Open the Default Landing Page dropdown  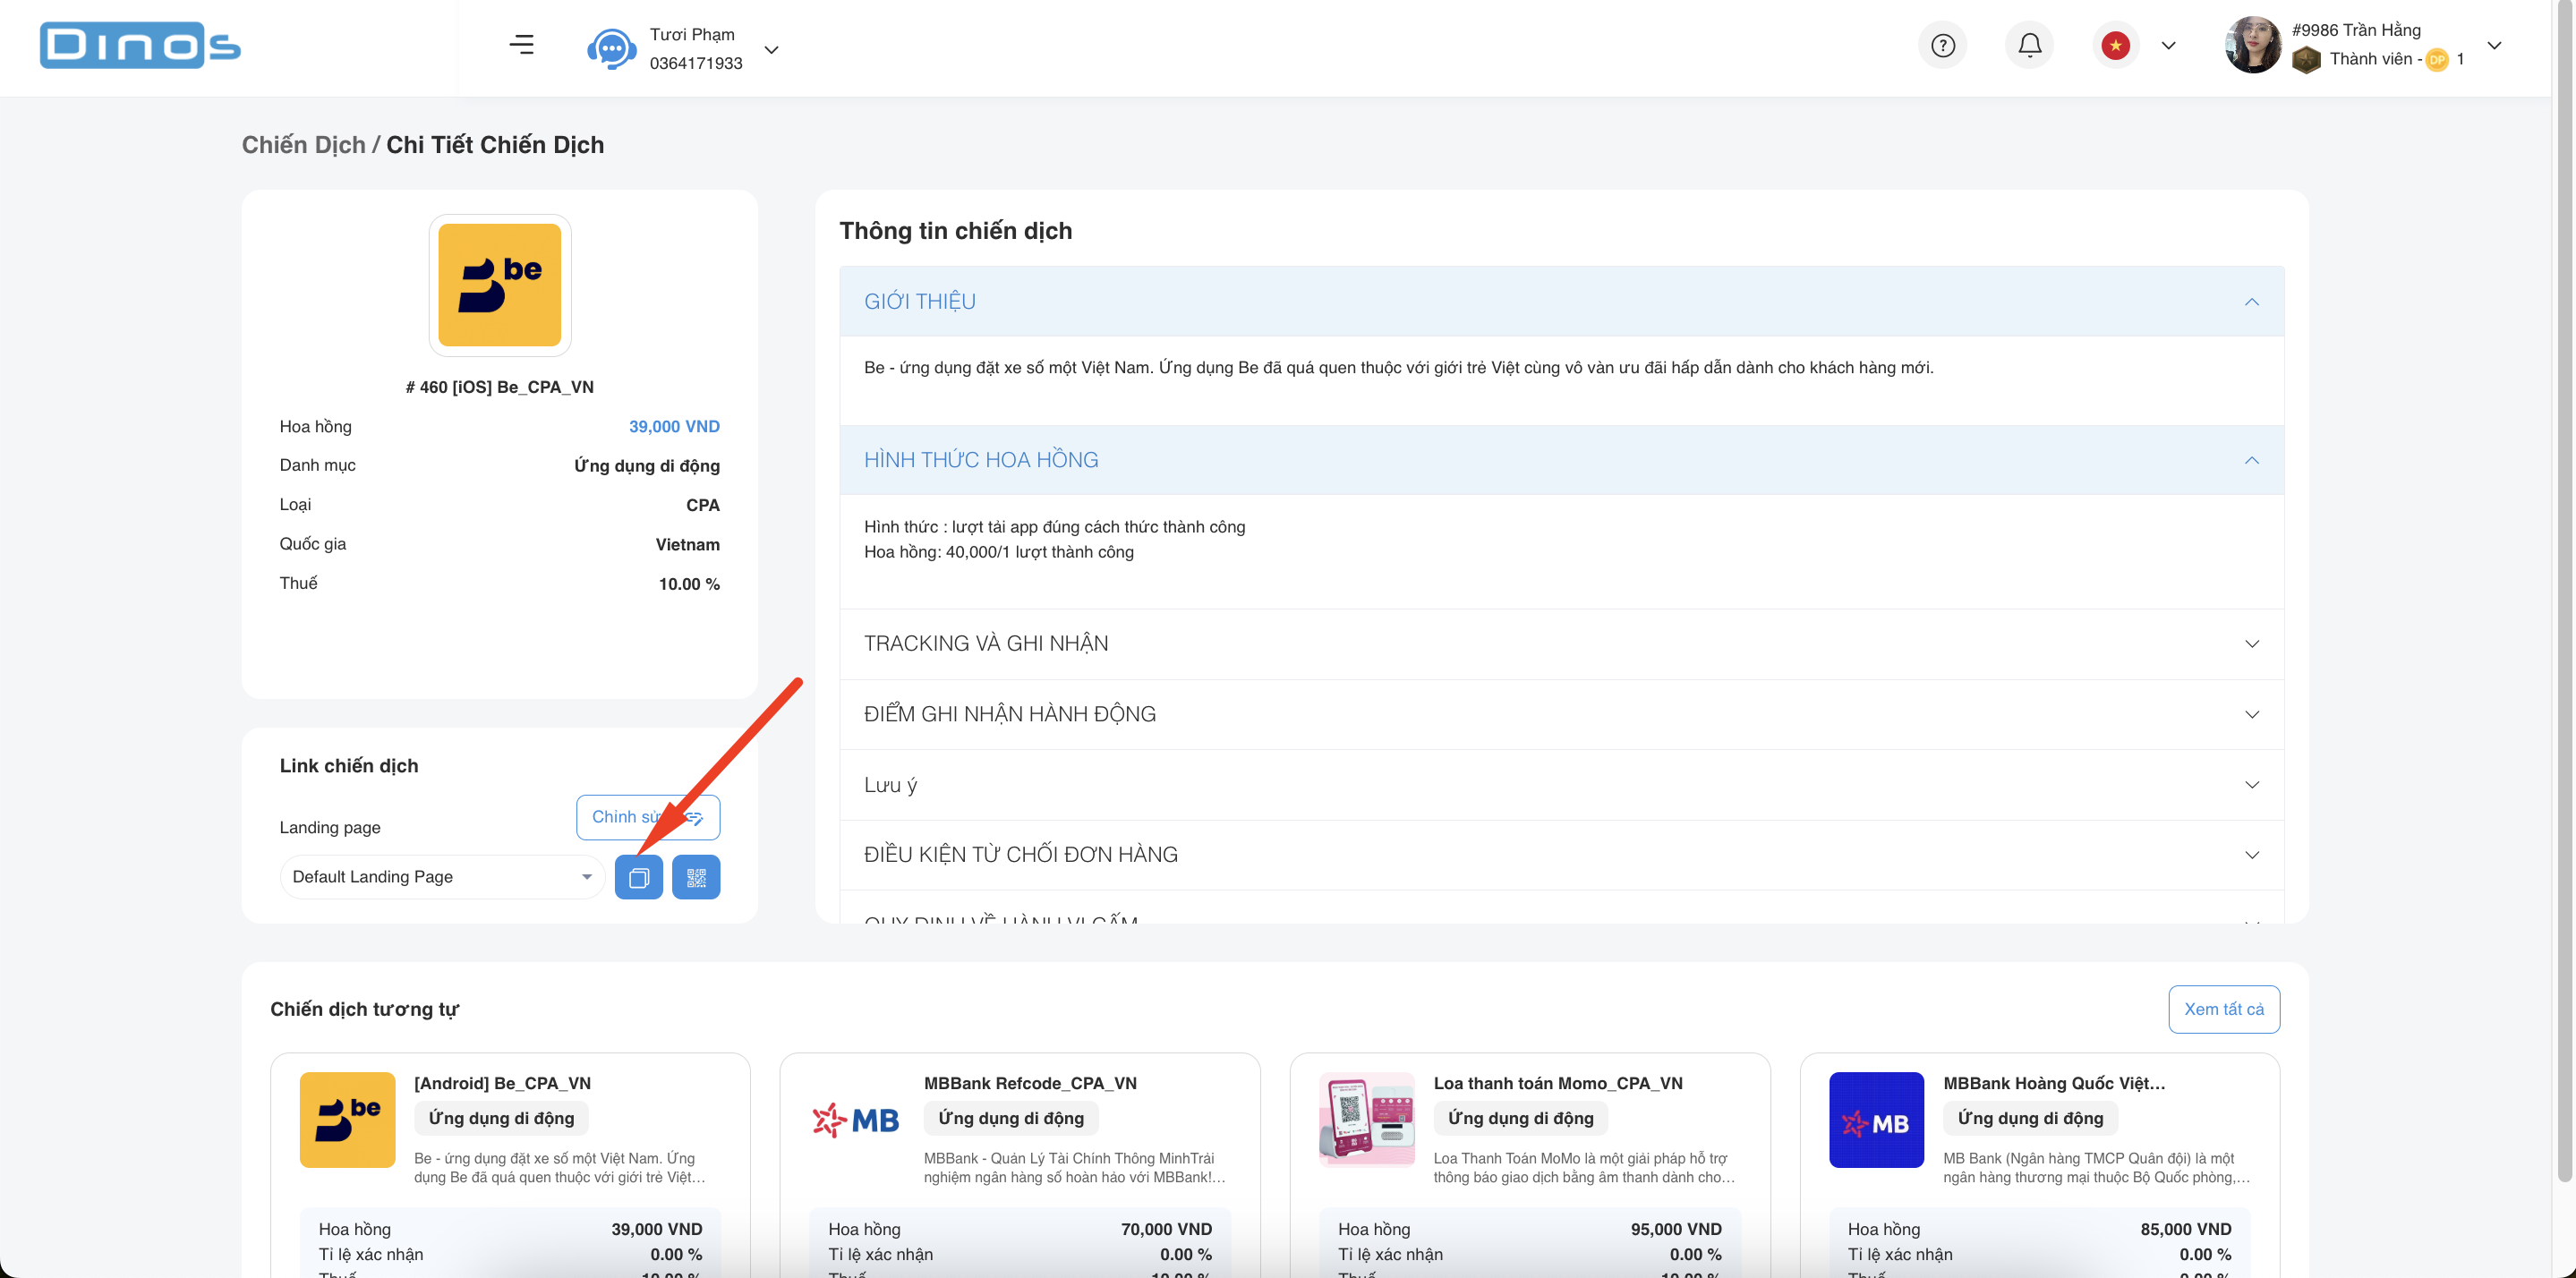click(442, 877)
